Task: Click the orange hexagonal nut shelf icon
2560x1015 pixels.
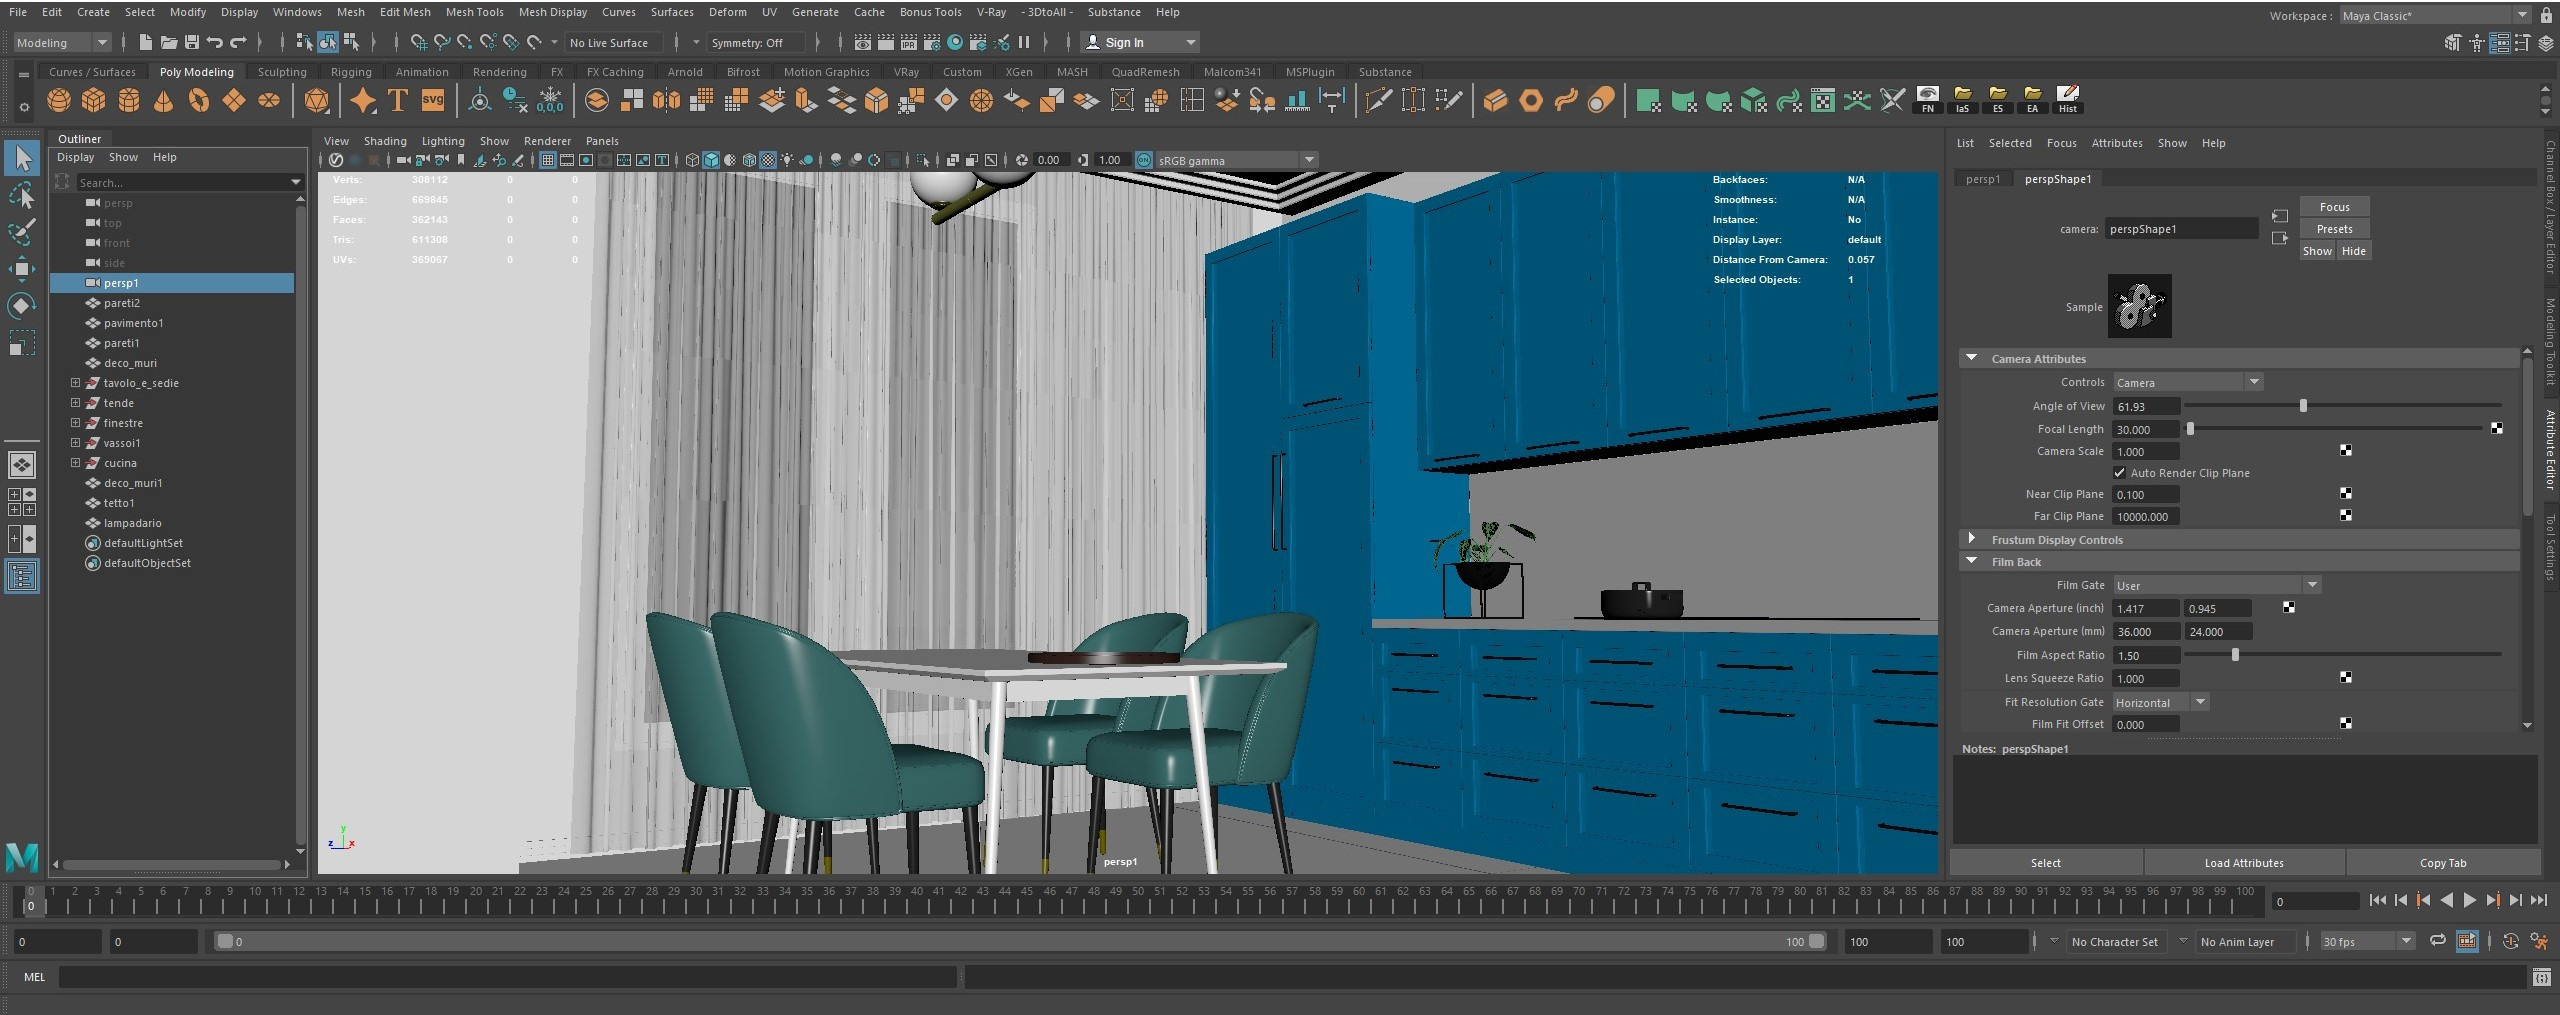Action: click(x=1530, y=100)
